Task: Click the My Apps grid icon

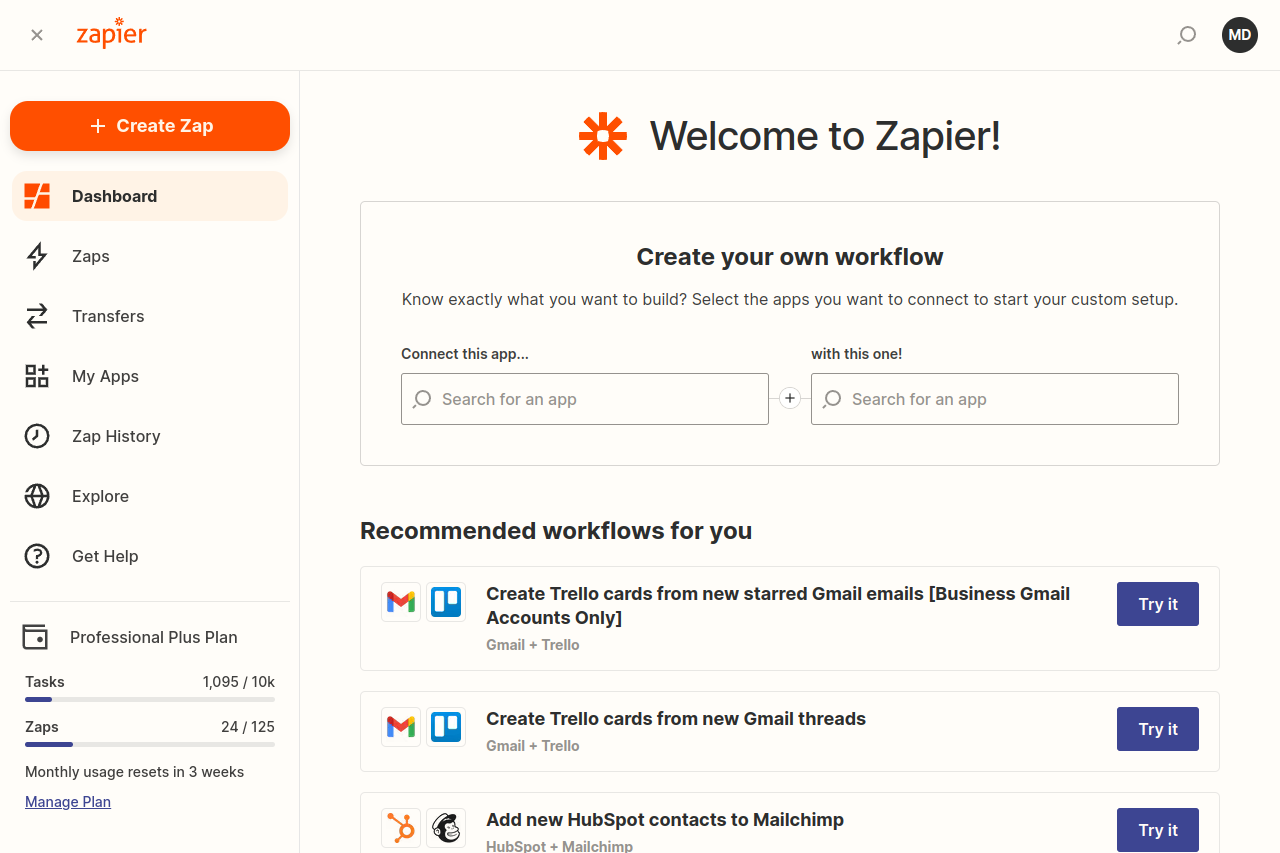Action: (x=37, y=376)
